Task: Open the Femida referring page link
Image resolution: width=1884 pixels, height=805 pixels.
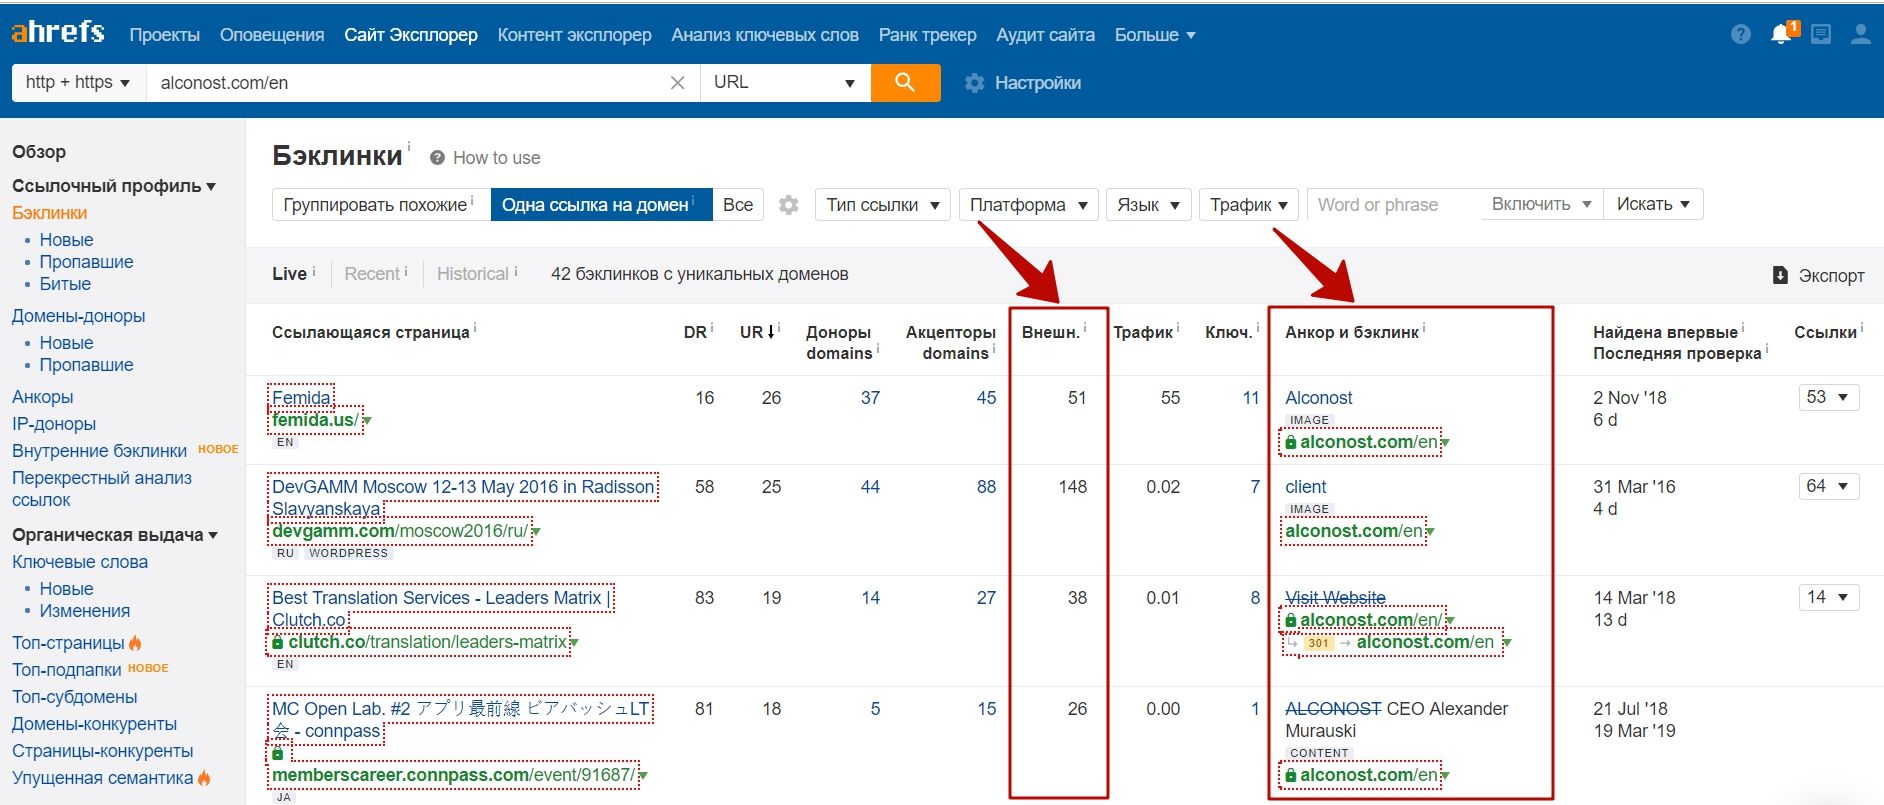Action: 301,398
